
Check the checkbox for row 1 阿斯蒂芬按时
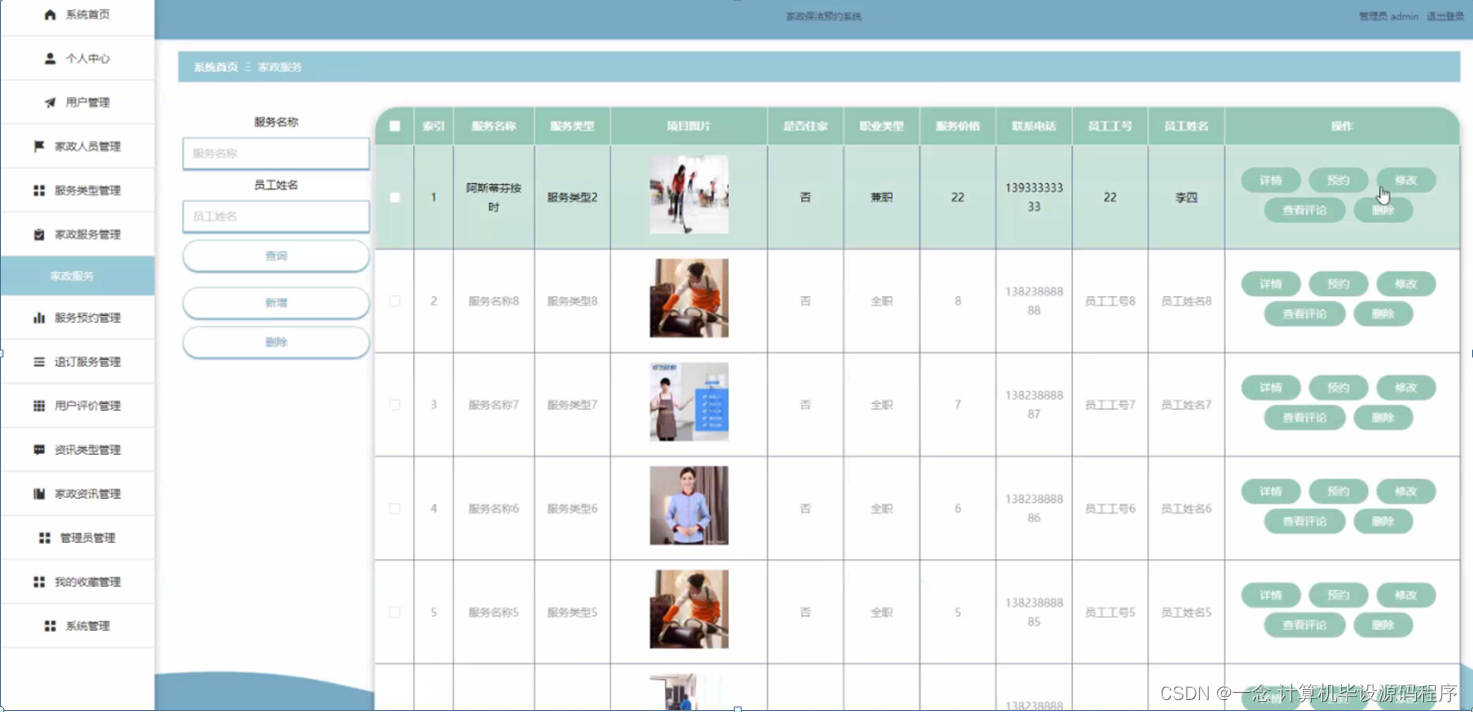pyautogui.click(x=395, y=198)
